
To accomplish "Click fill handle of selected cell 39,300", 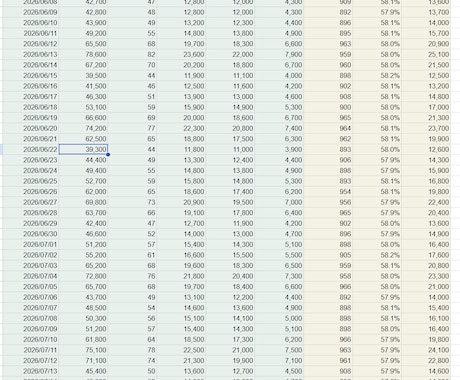I will [x=108, y=154].
